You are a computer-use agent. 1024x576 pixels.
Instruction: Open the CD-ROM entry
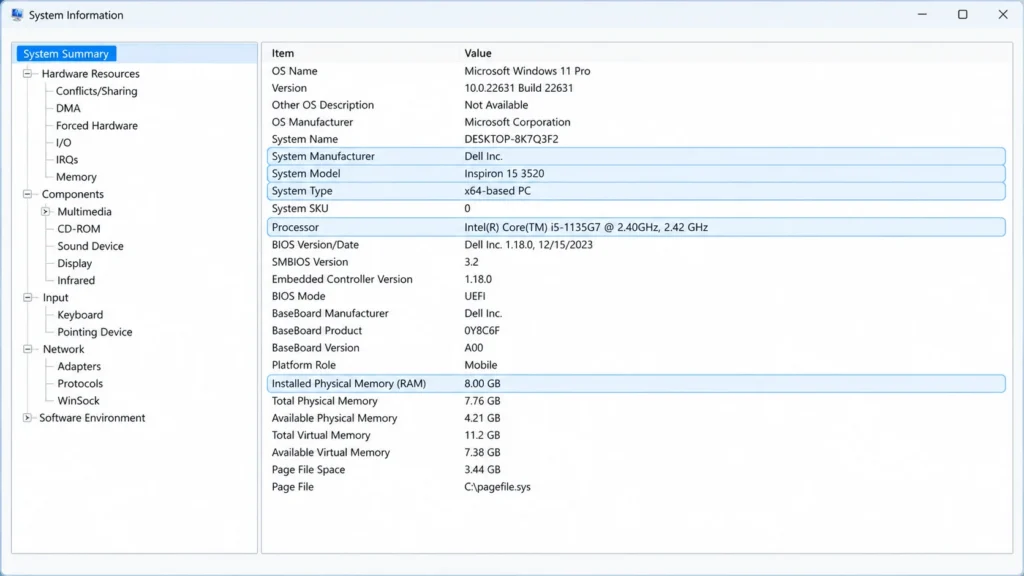tap(78, 229)
